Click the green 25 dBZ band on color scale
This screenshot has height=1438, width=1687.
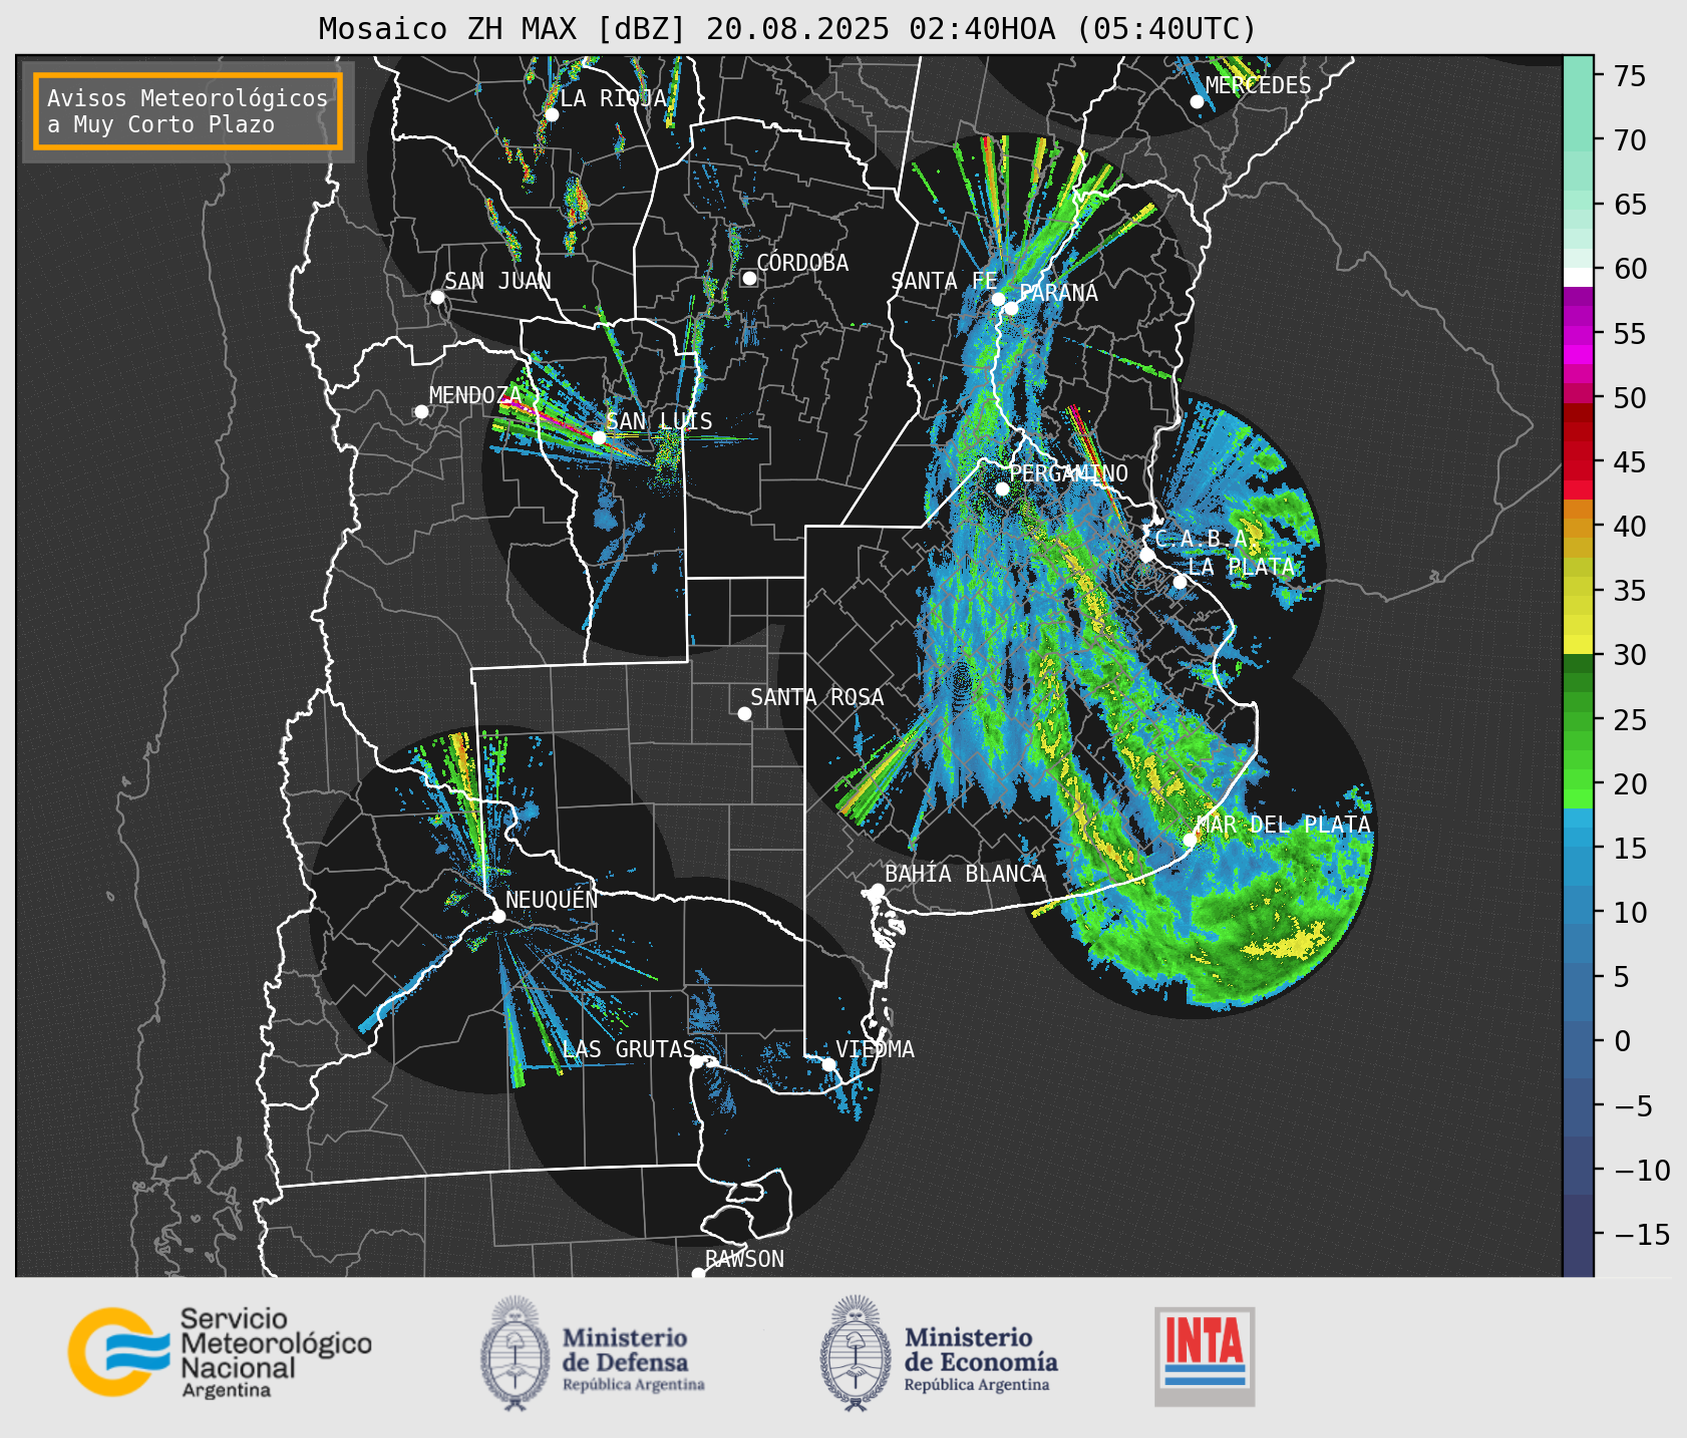1578,719
